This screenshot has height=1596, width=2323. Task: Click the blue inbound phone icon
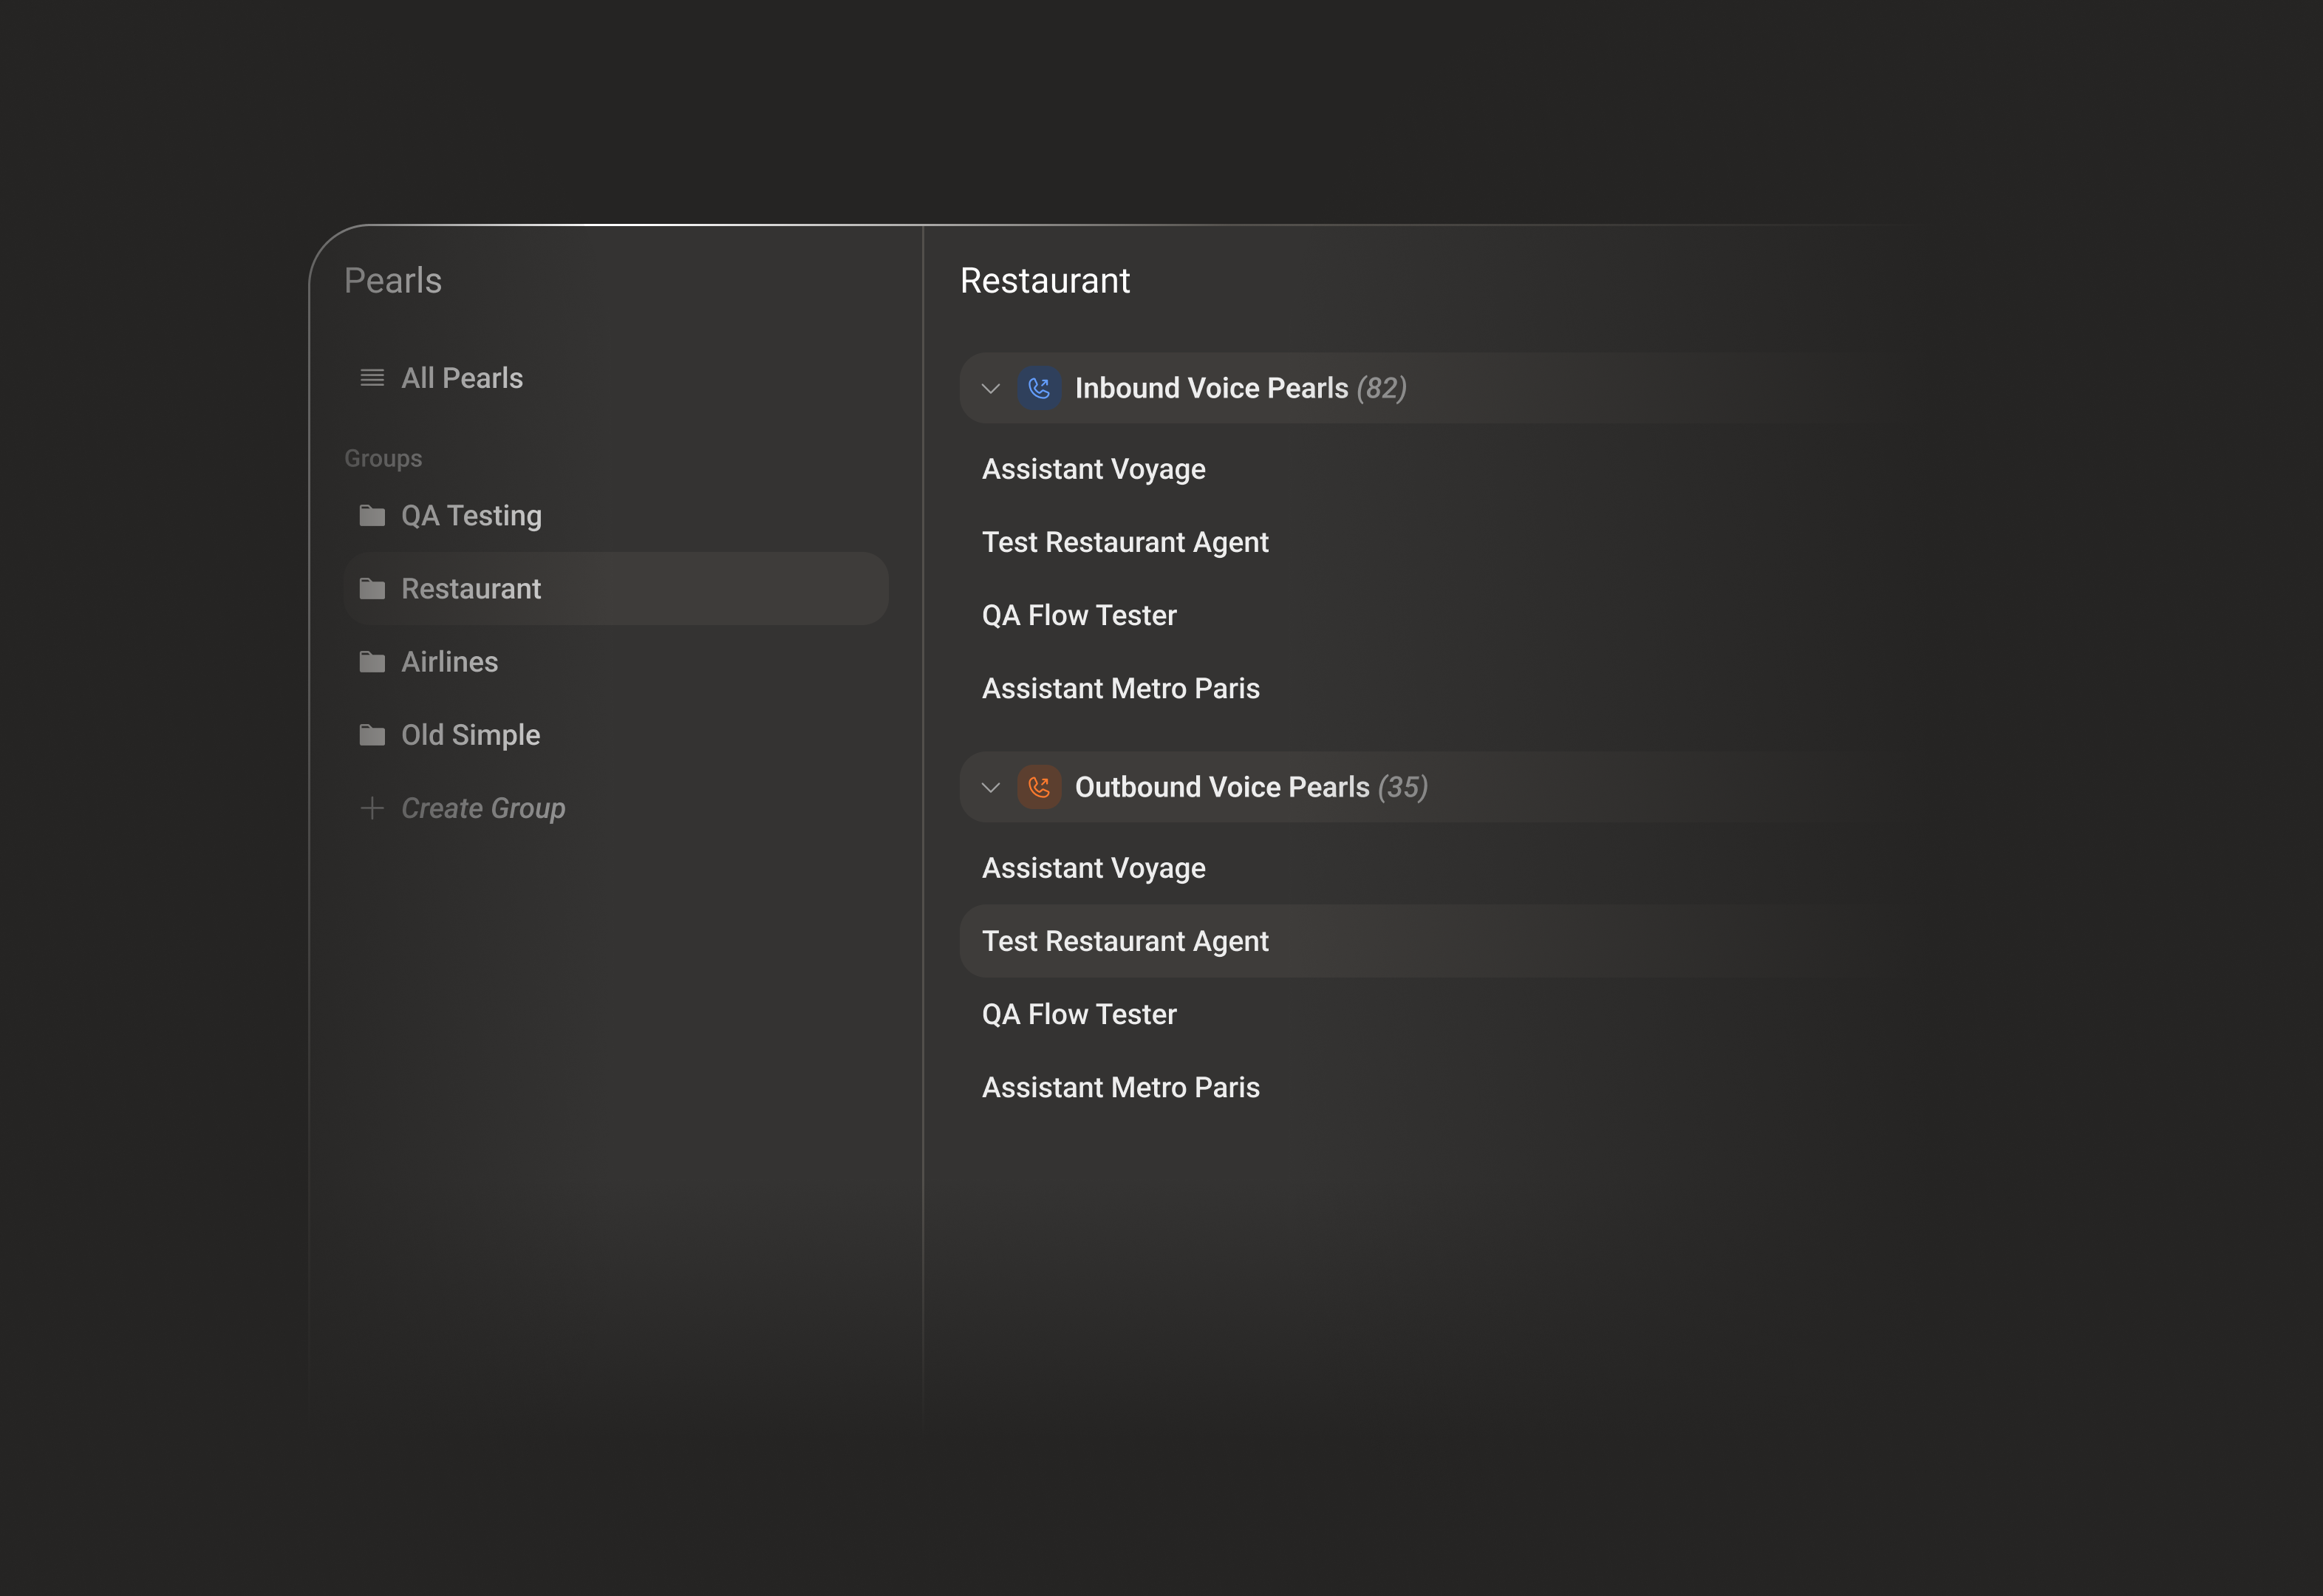[1039, 388]
